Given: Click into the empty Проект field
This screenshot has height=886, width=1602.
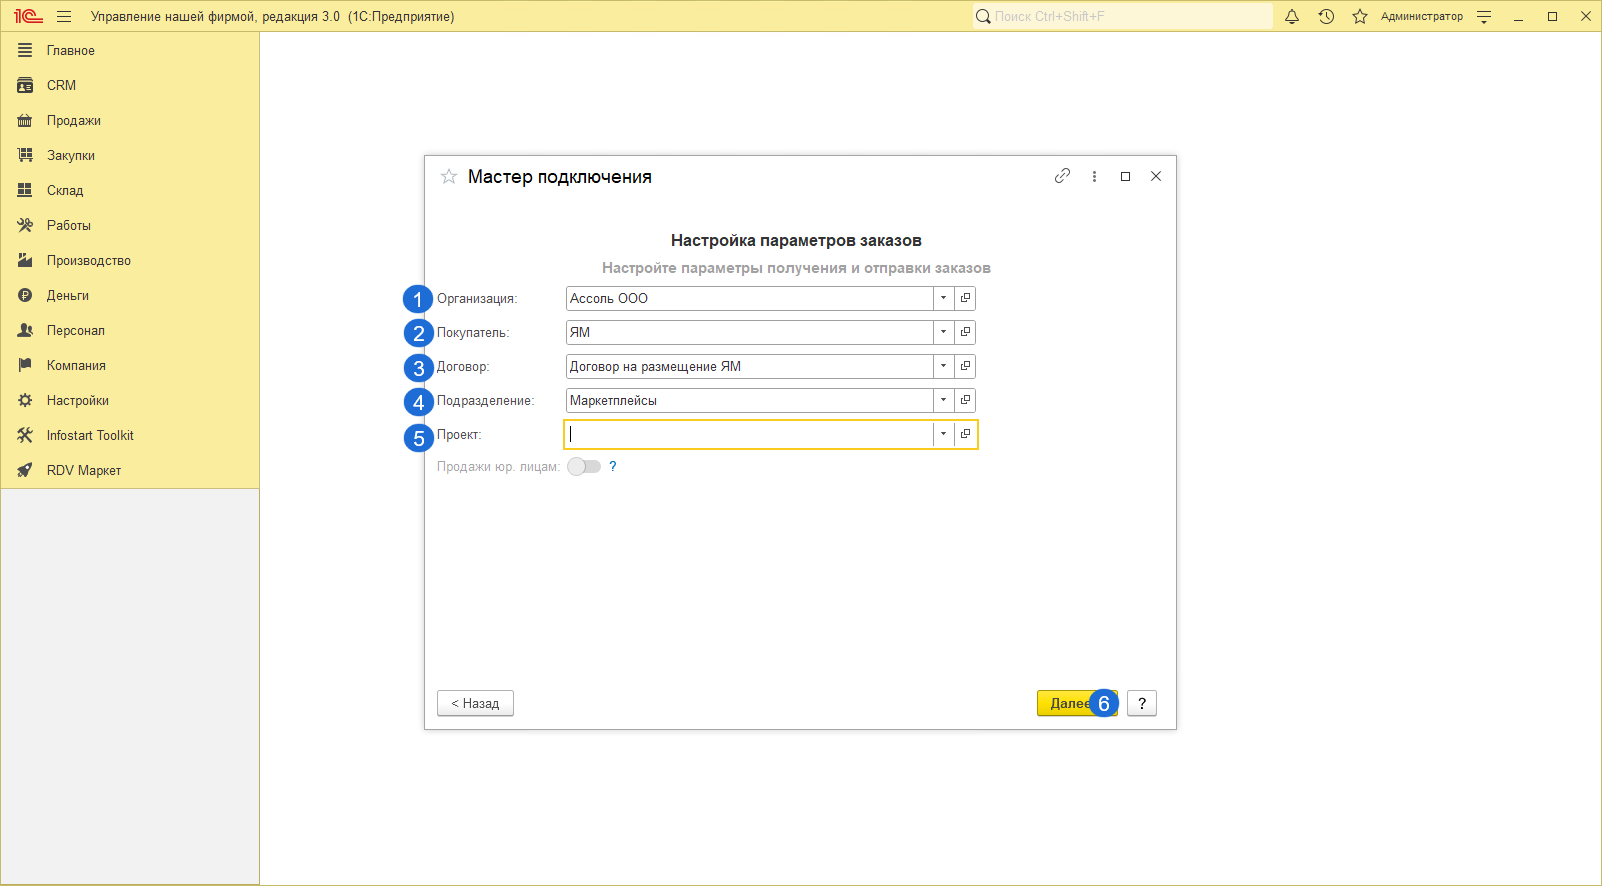Looking at the screenshot, I should tap(749, 434).
